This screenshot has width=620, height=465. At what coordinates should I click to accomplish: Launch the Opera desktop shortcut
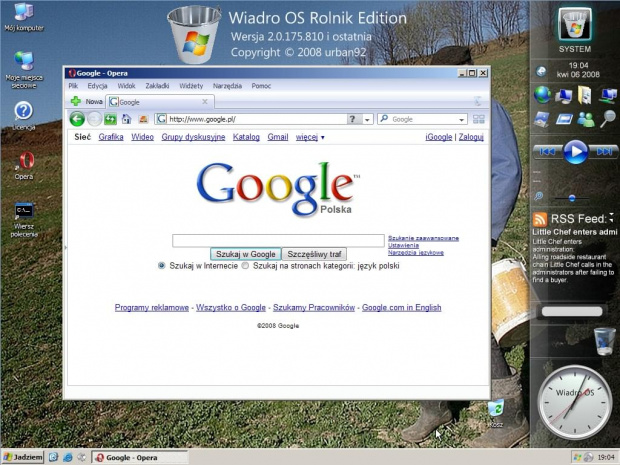(24, 166)
